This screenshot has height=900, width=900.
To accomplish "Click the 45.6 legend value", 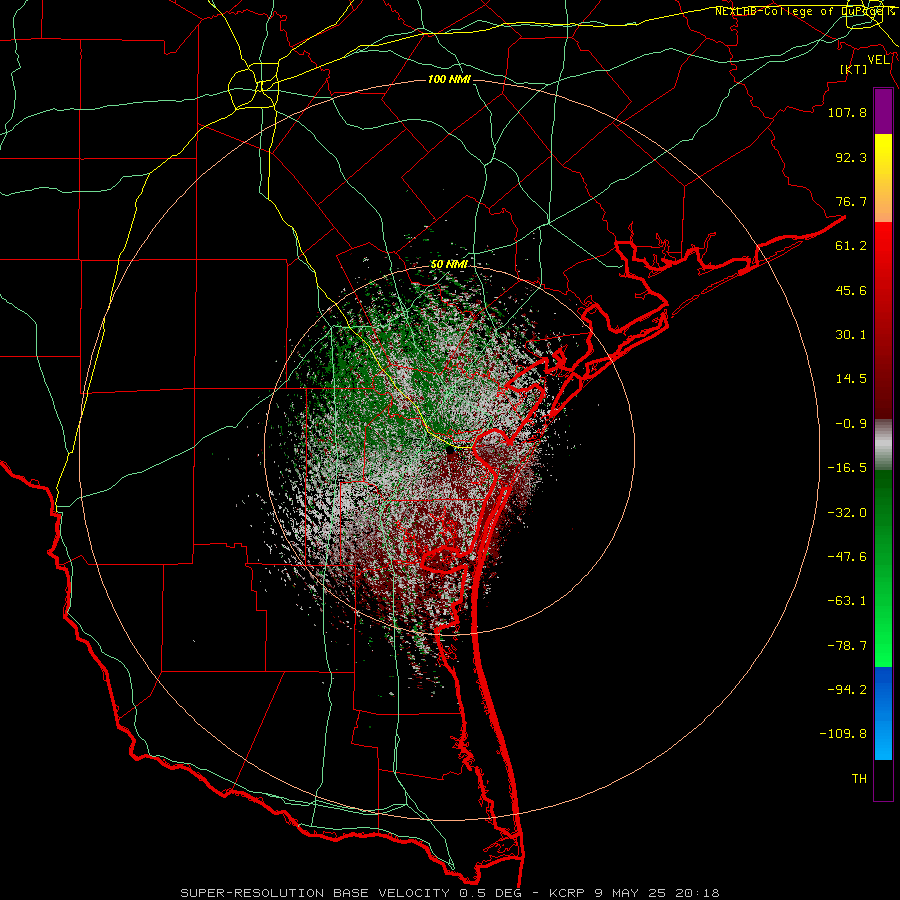I will coord(851,290).
